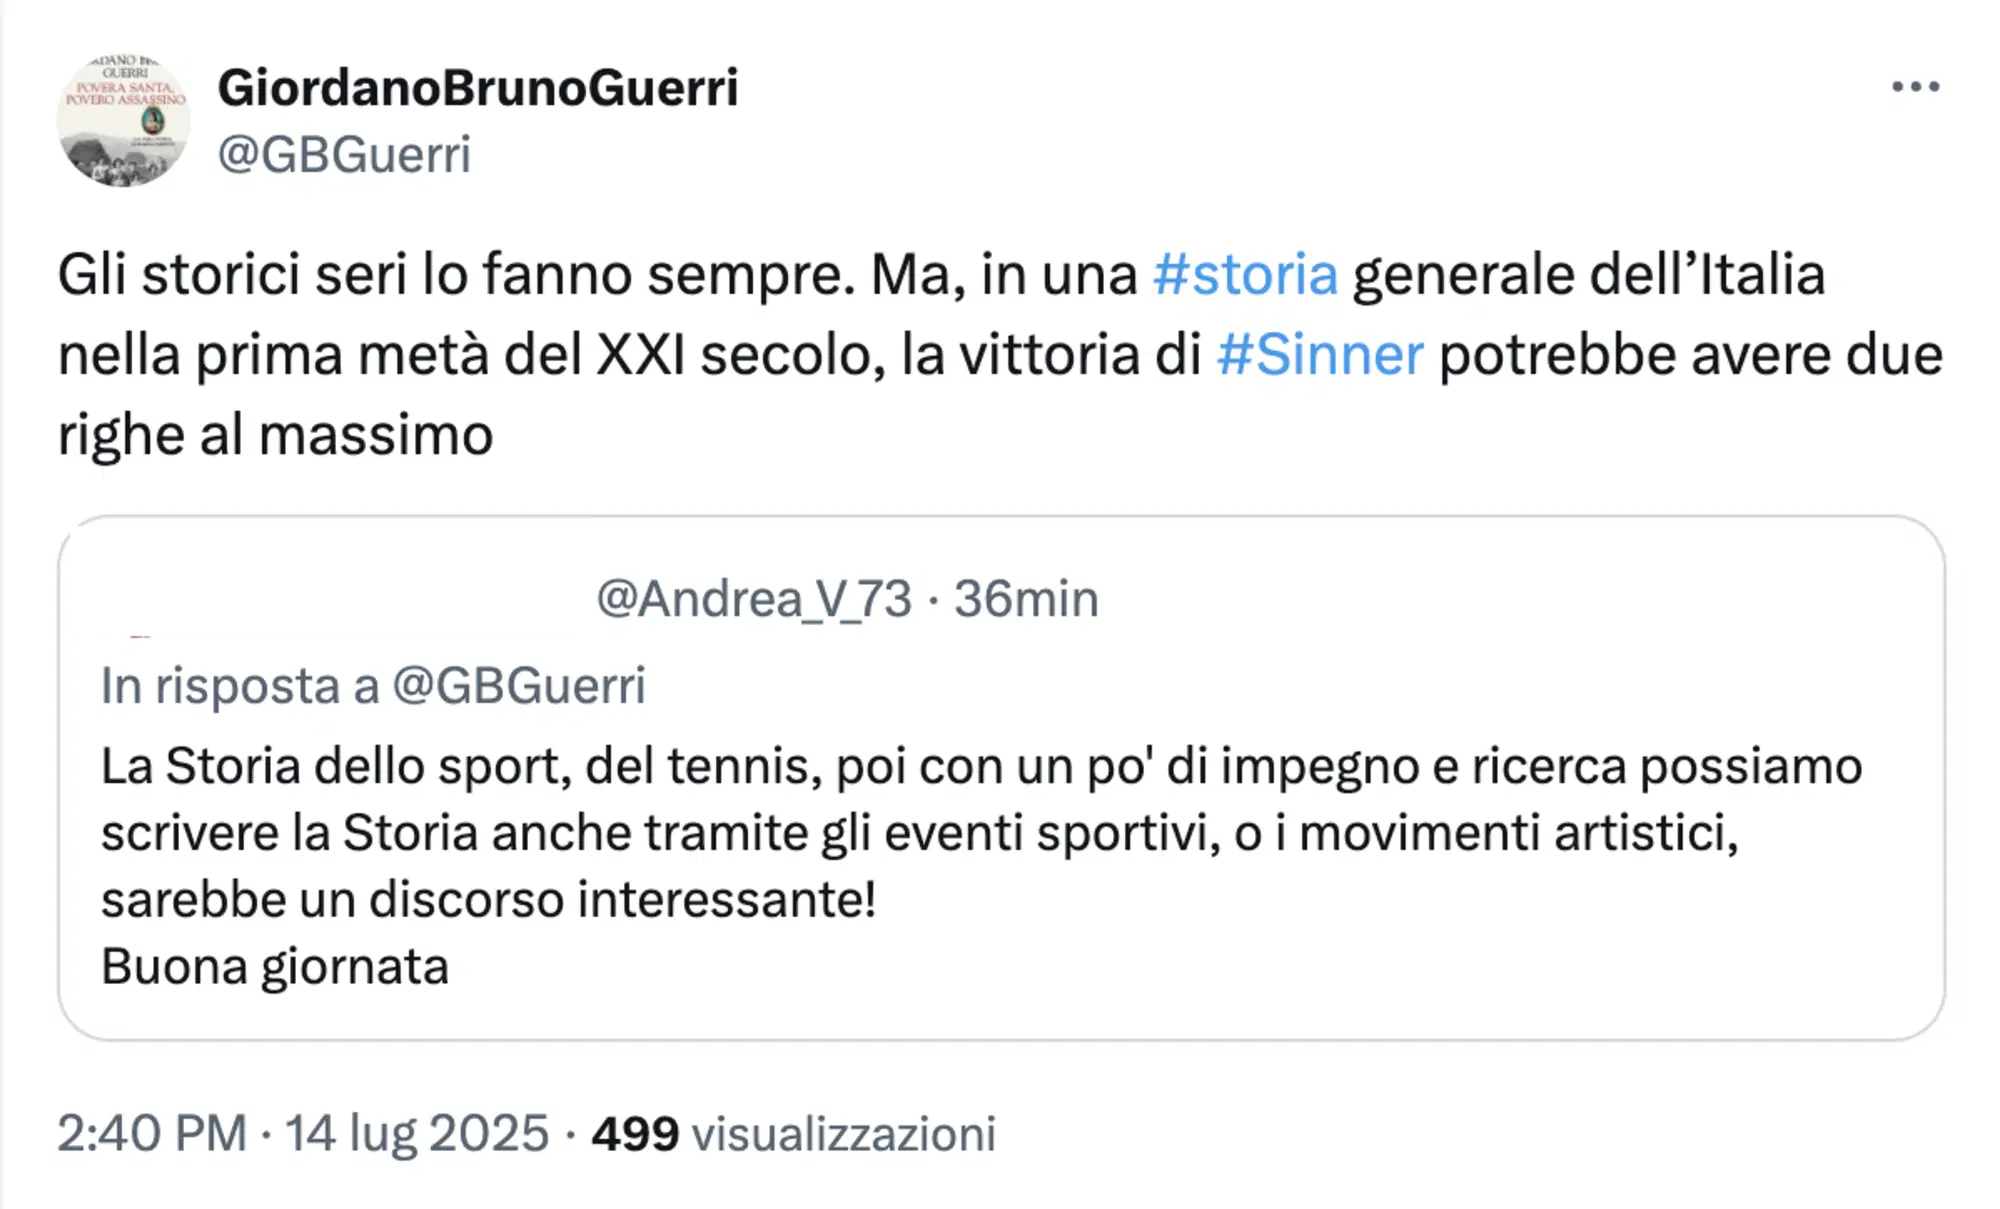Open the #Sinner hashtag

coord(1318,354)
